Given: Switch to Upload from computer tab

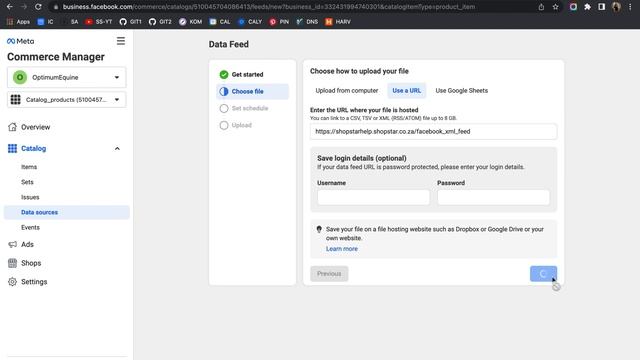Looking at the screenshot, I should pos(347,91).
